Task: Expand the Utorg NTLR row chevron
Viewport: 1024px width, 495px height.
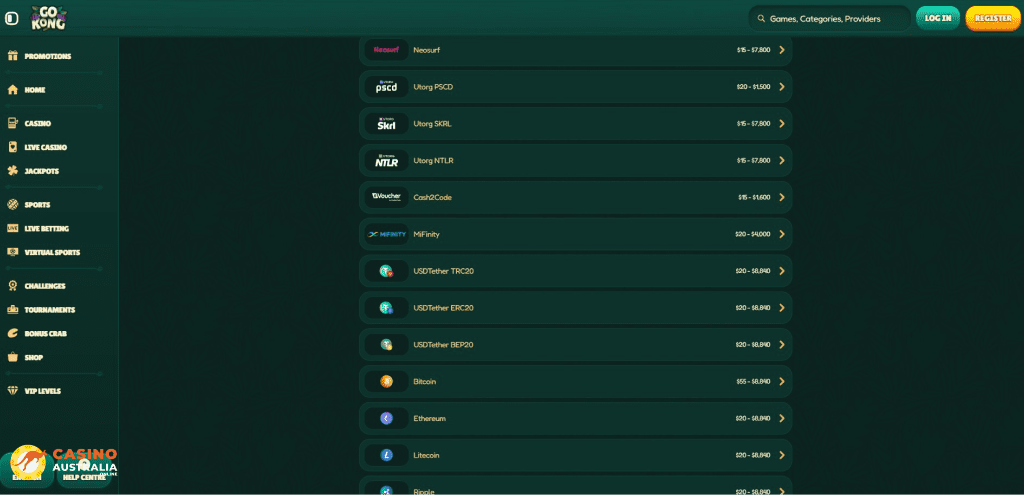Action: tap(782, 161)
